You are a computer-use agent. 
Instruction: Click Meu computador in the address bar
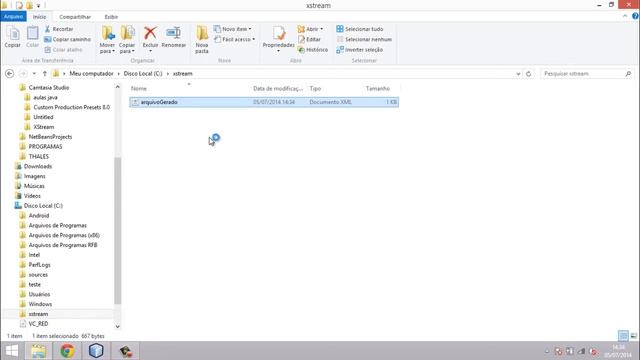click(x=91, y=73)
